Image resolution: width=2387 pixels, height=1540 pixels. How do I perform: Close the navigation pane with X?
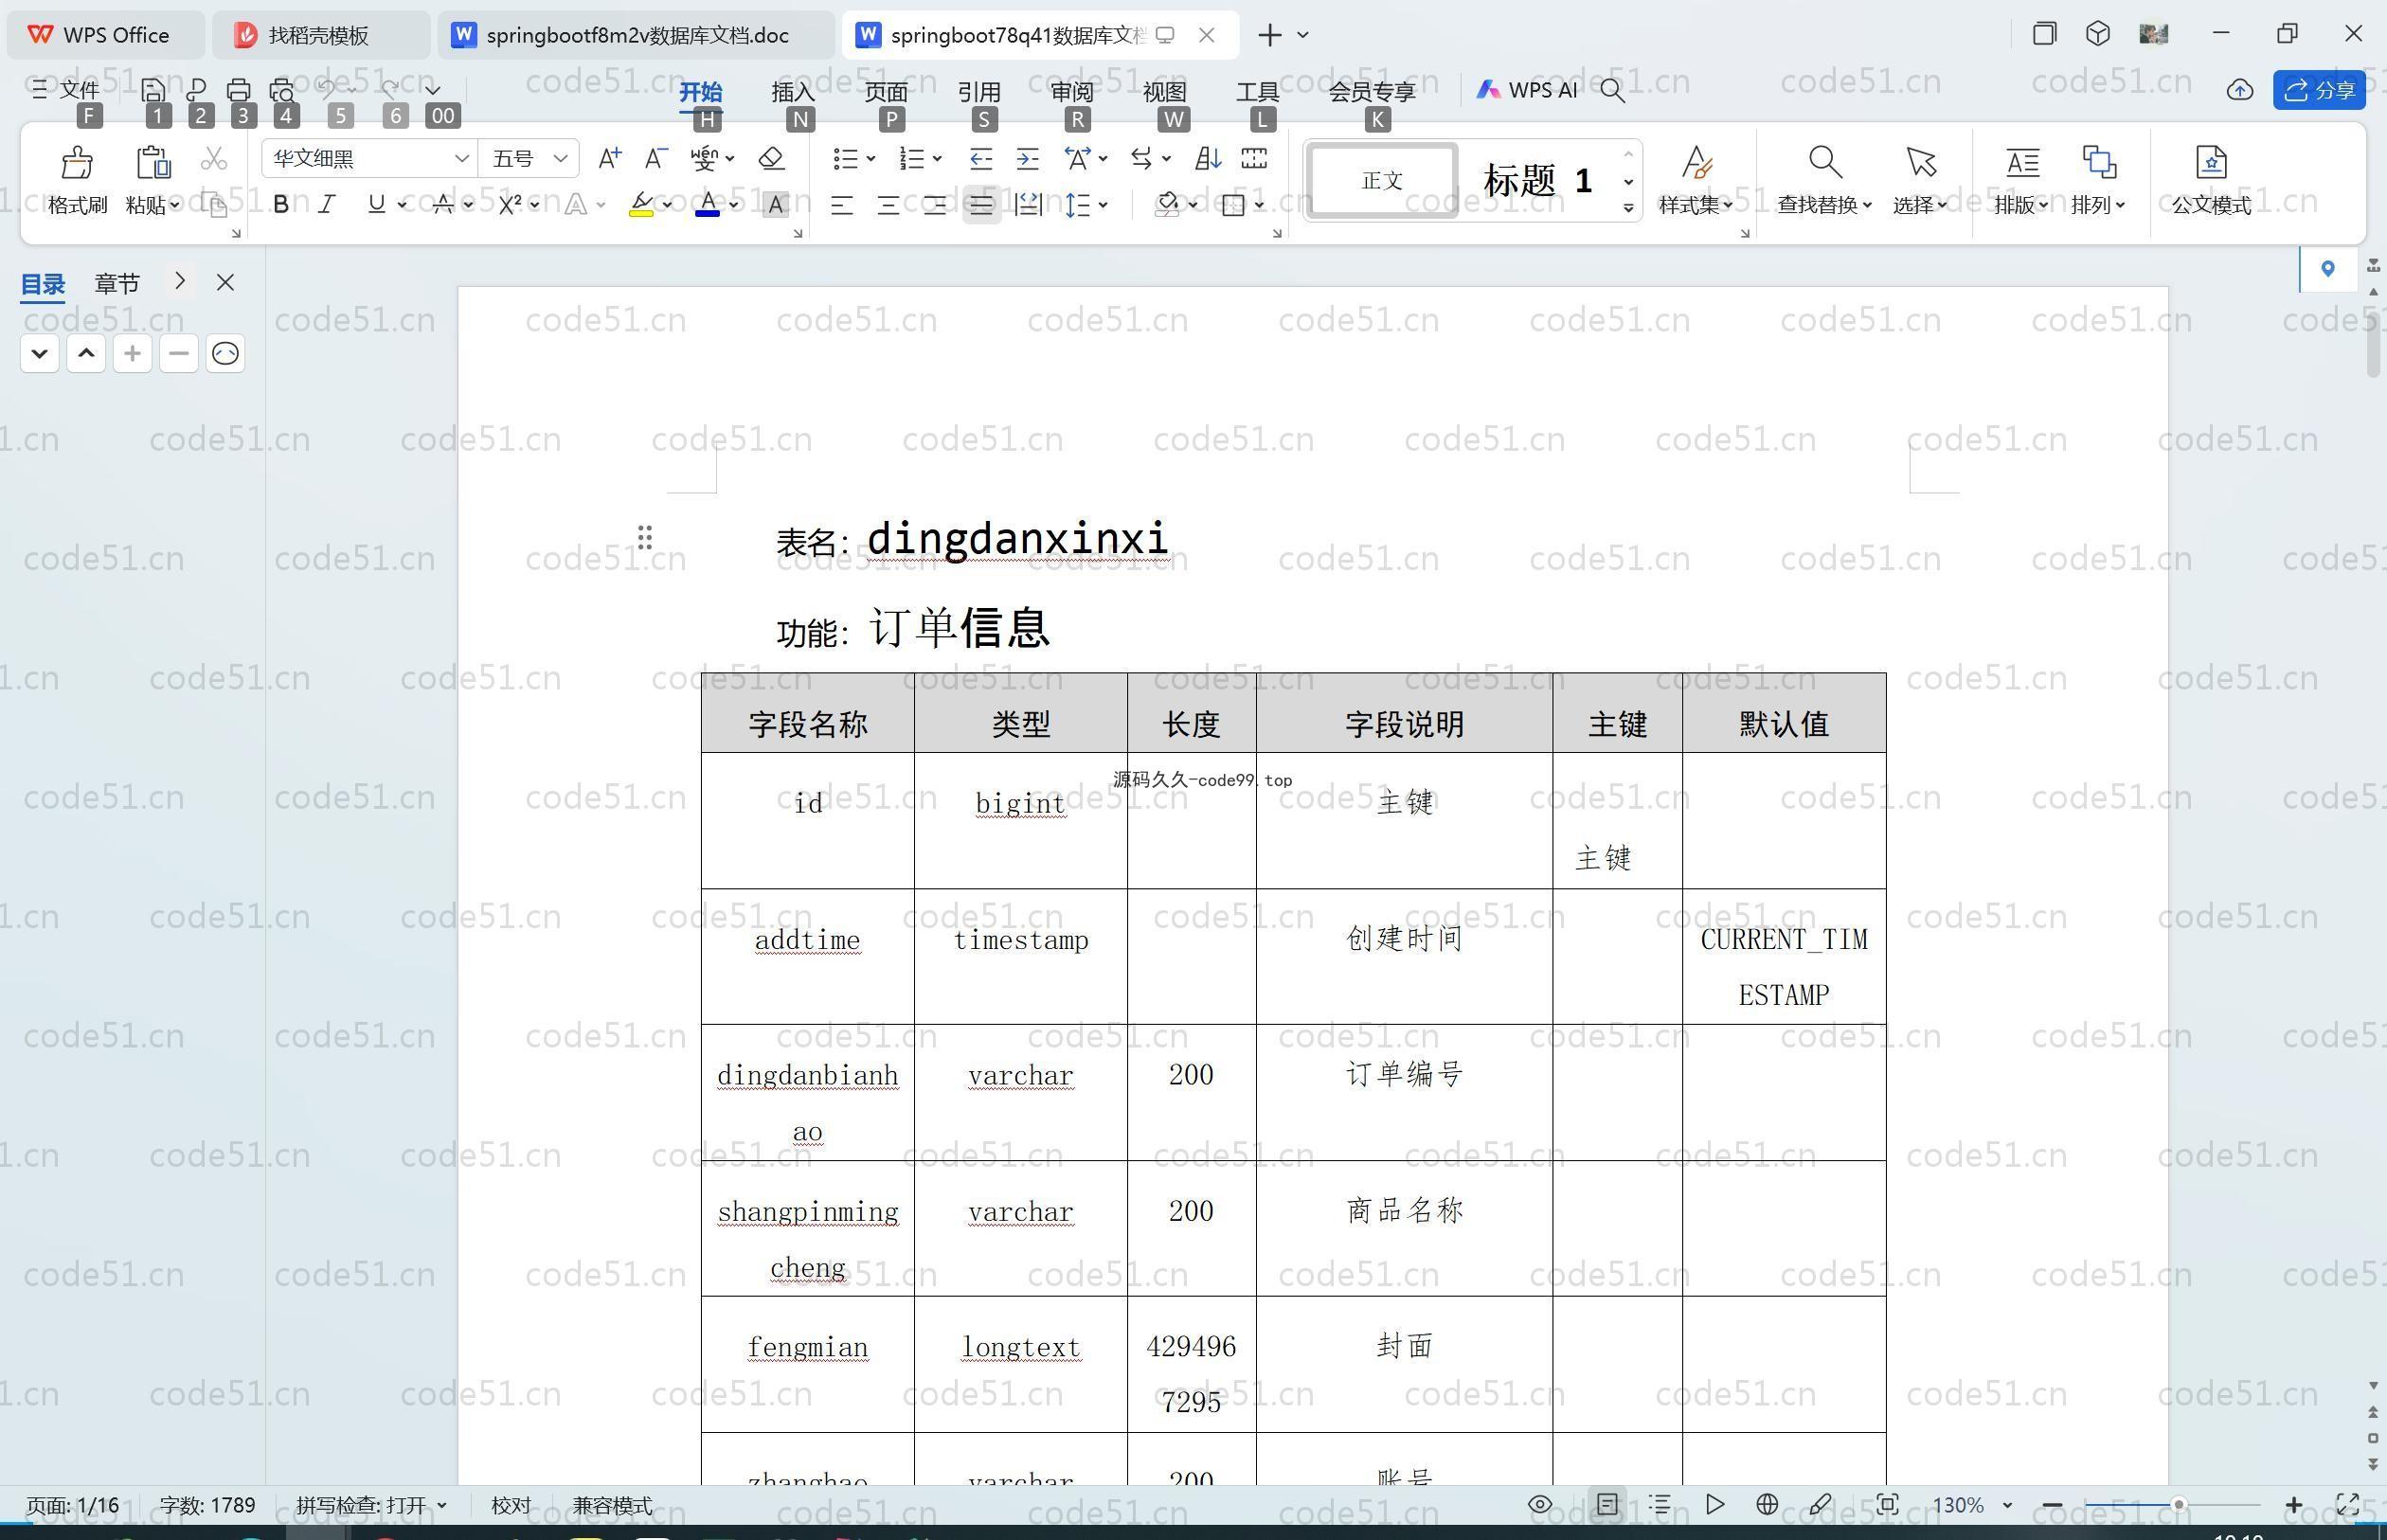point(225,282)
